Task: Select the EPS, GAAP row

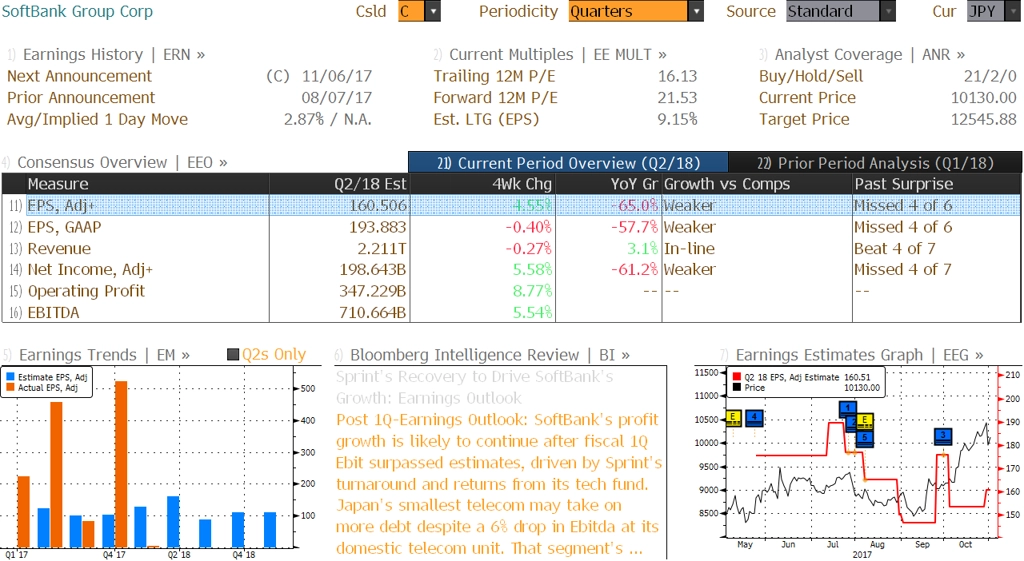Action: coord(511,227)
